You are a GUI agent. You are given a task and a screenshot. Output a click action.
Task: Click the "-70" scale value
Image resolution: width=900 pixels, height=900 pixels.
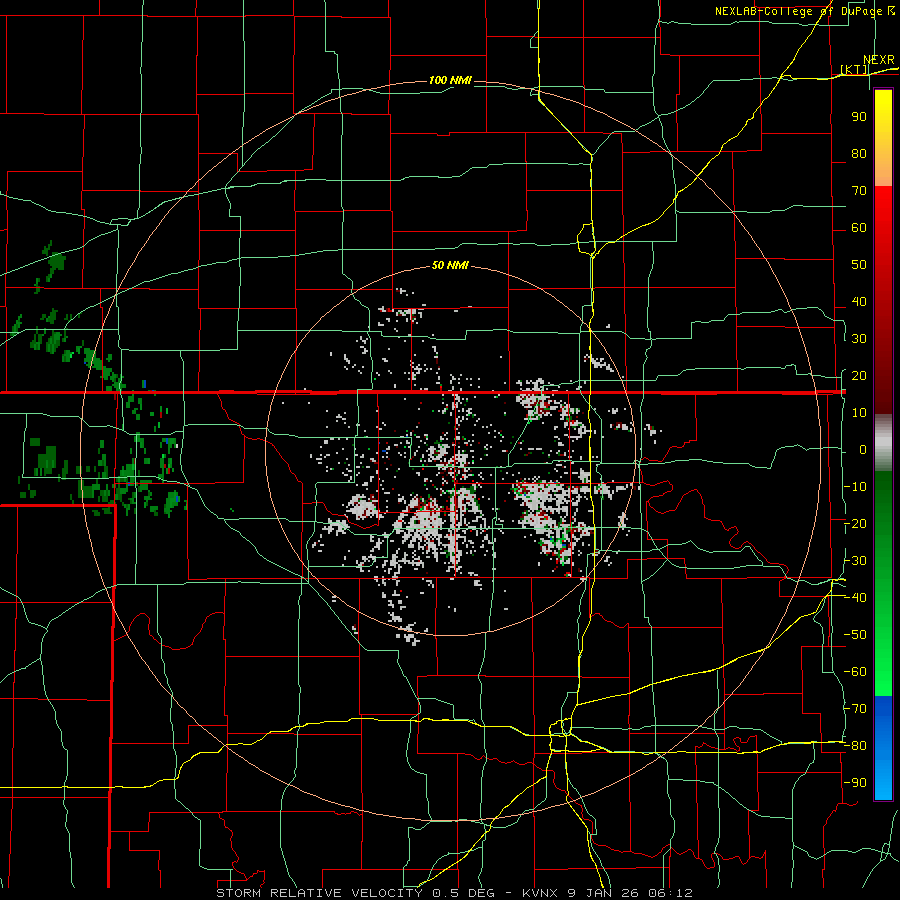[x=855, y=708]
